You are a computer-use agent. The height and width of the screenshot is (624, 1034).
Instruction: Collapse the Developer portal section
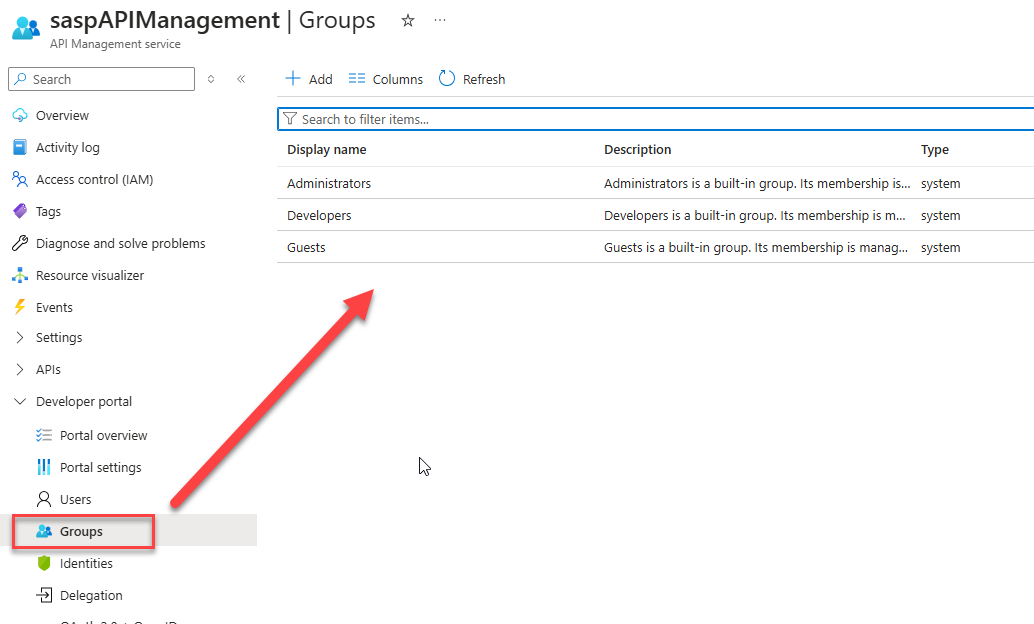point(20,402)
